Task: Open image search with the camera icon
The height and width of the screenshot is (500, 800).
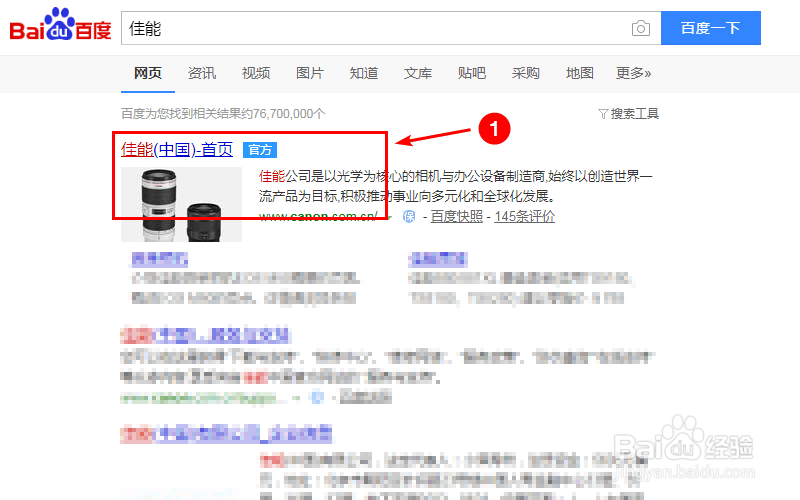Action: click(640, 28)
